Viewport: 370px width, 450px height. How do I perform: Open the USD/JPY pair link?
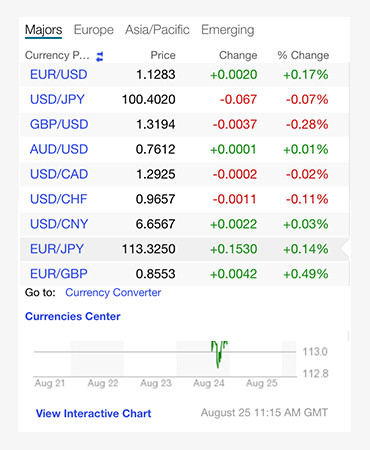[57, 99]
